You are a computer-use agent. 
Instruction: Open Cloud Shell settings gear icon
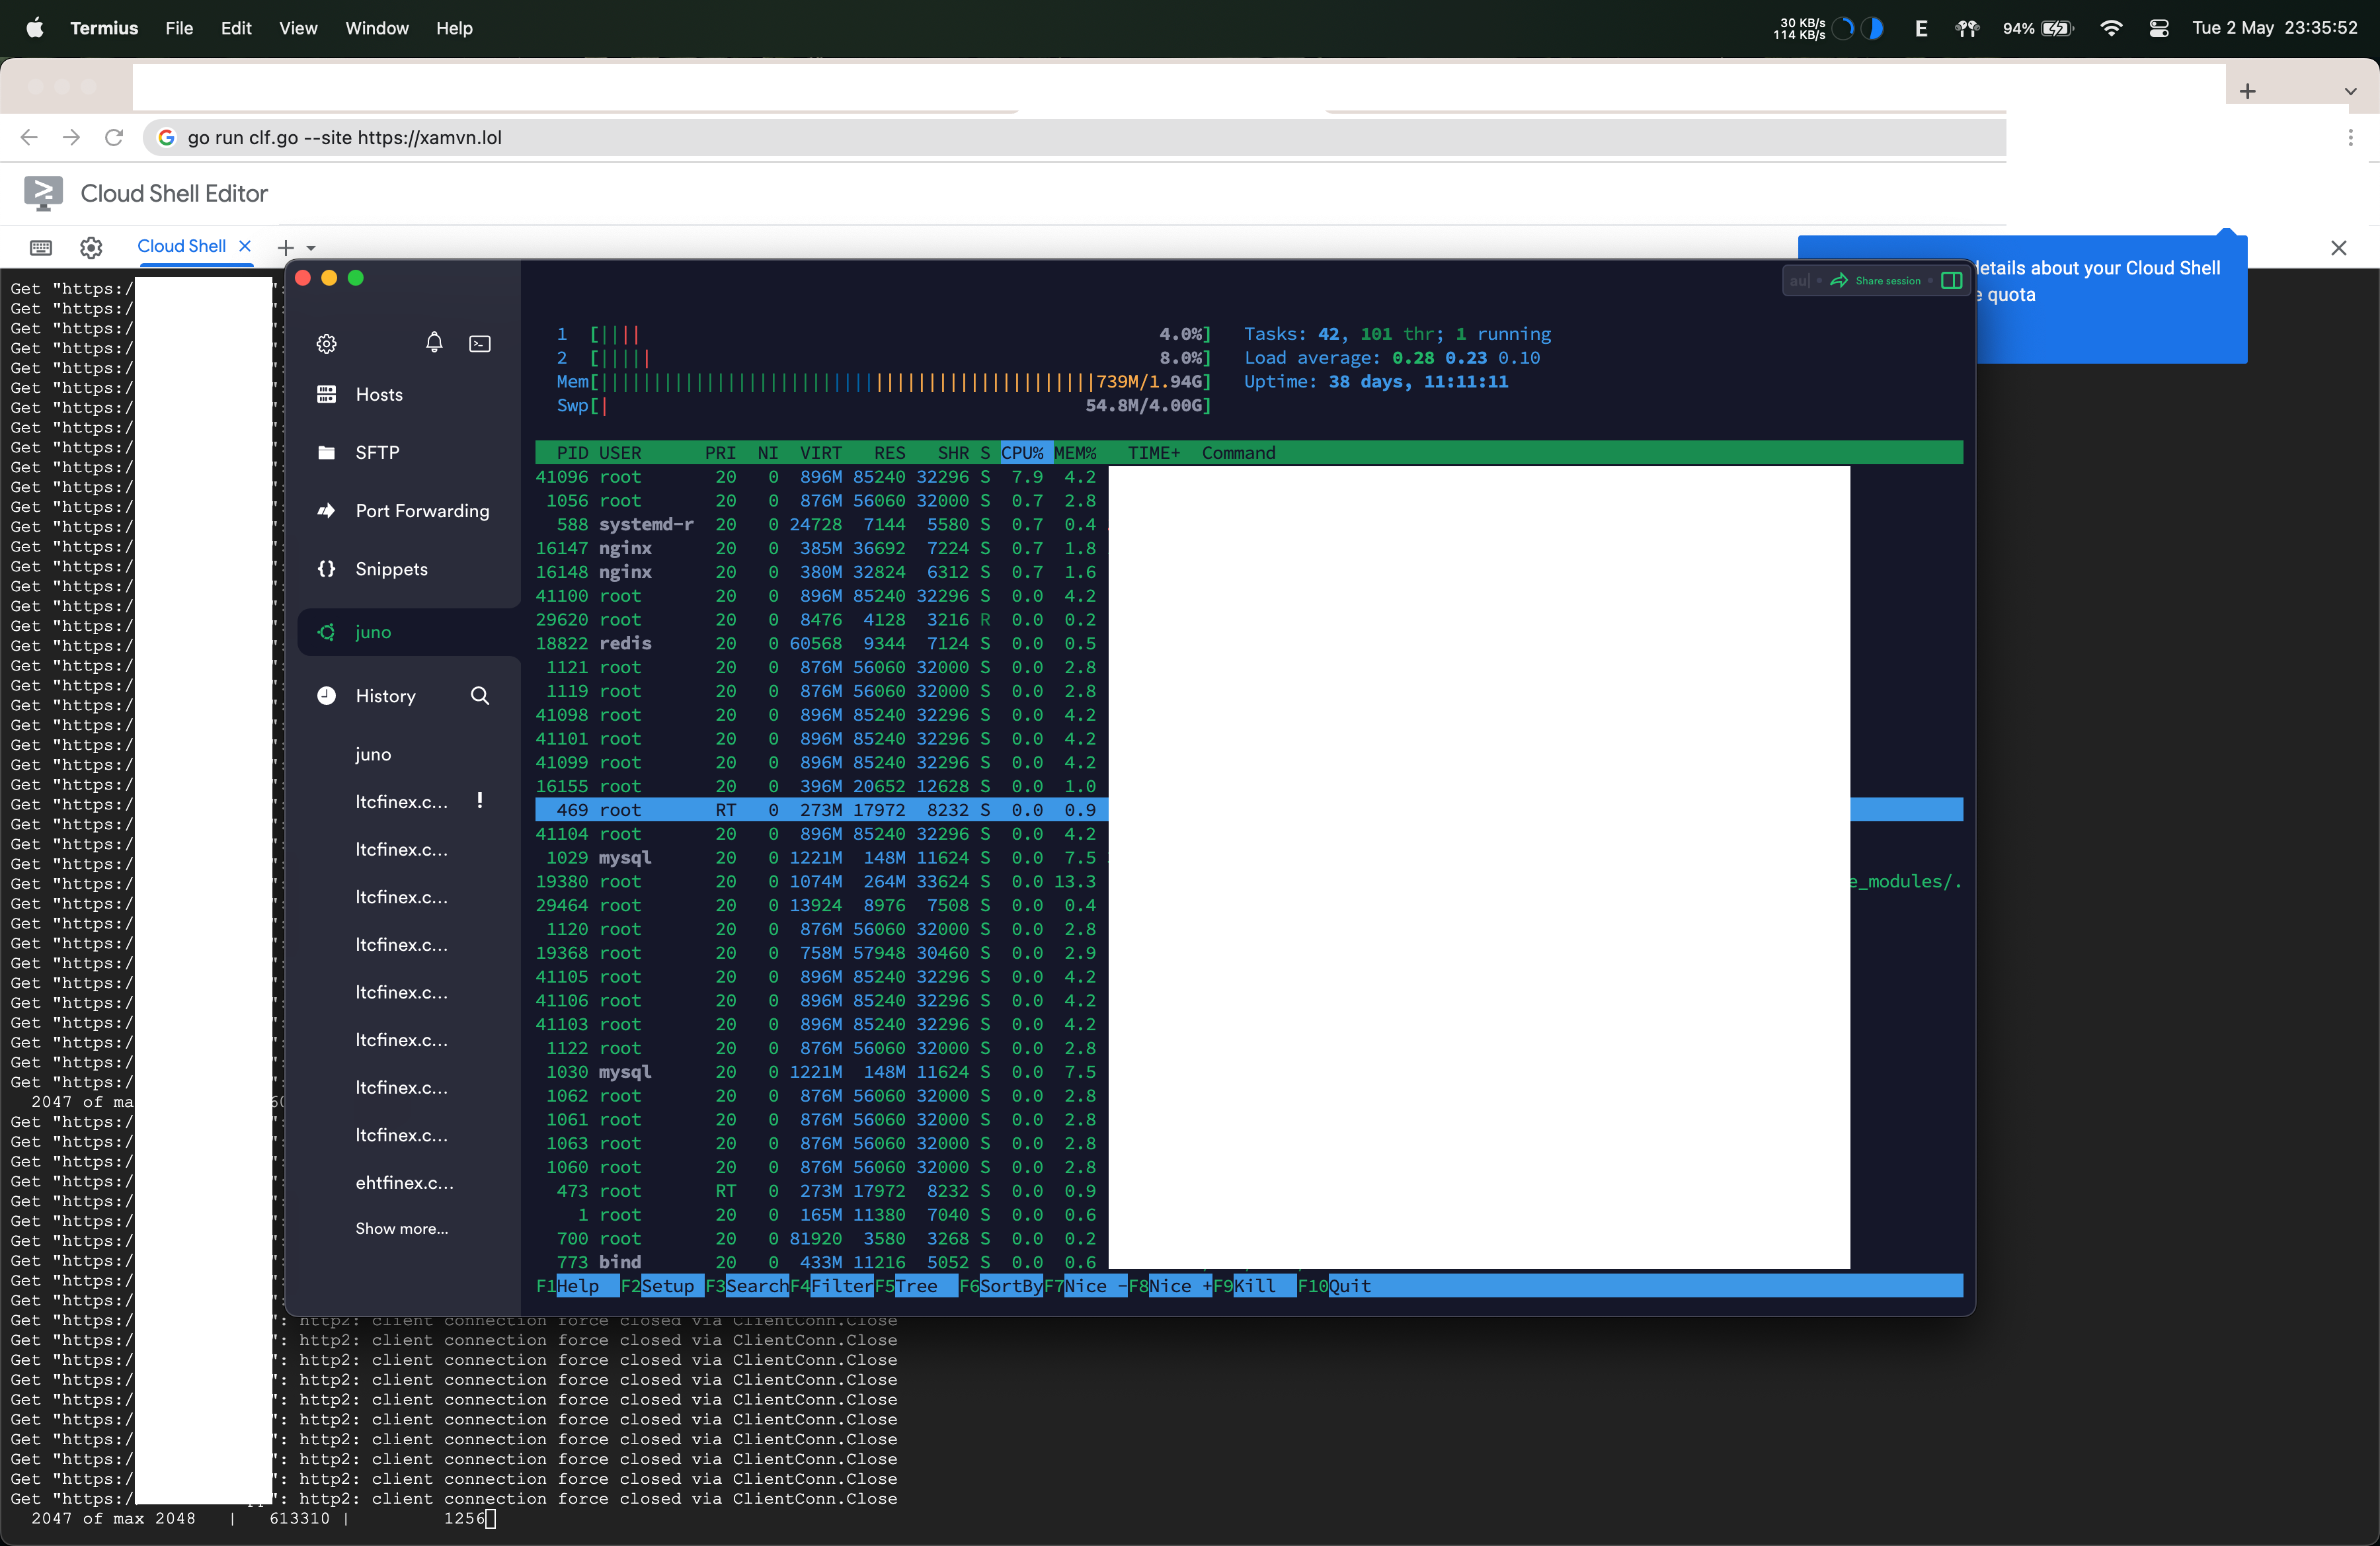coord(91,247)
